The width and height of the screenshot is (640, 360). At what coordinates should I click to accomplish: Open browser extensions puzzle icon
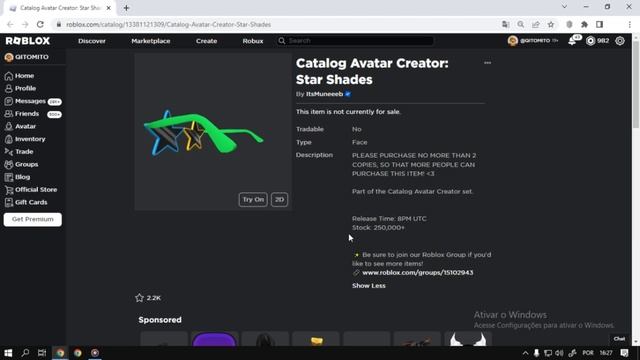coord(584,24)
